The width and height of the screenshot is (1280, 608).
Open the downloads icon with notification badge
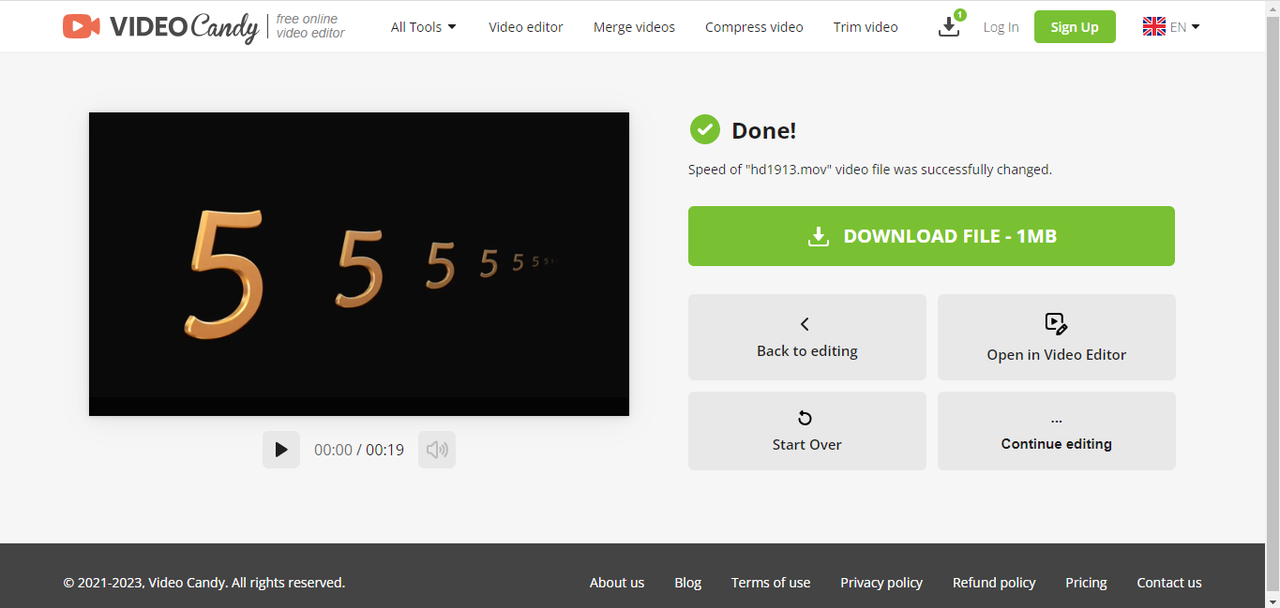(951, 25)
